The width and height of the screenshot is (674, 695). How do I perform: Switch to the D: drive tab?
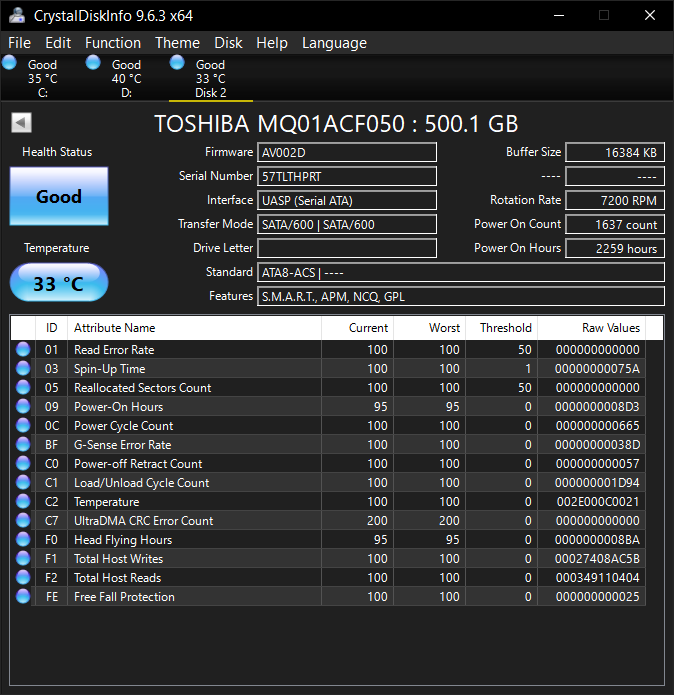click(126, 79)
